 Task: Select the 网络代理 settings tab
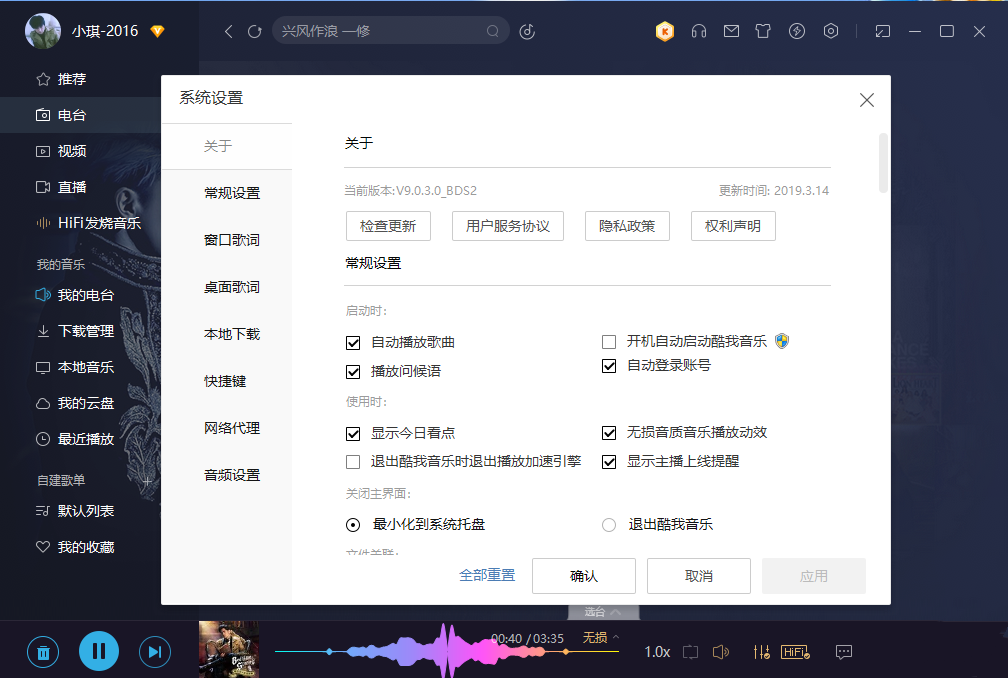[x=232, y=428]
